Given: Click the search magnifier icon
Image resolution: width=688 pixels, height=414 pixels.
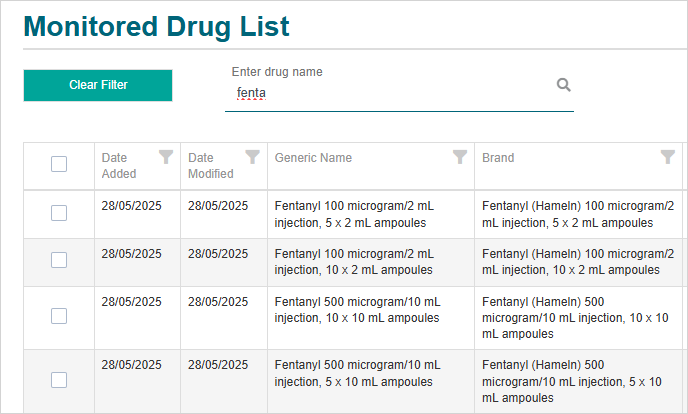Looking at the screenshot, I should point(563,85).
